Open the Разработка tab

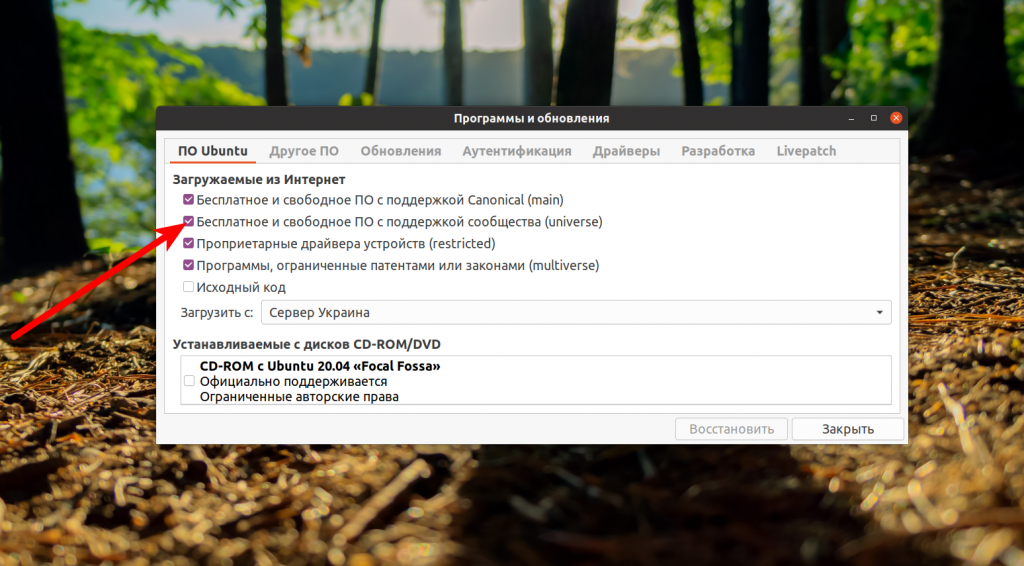coord(717,151)
